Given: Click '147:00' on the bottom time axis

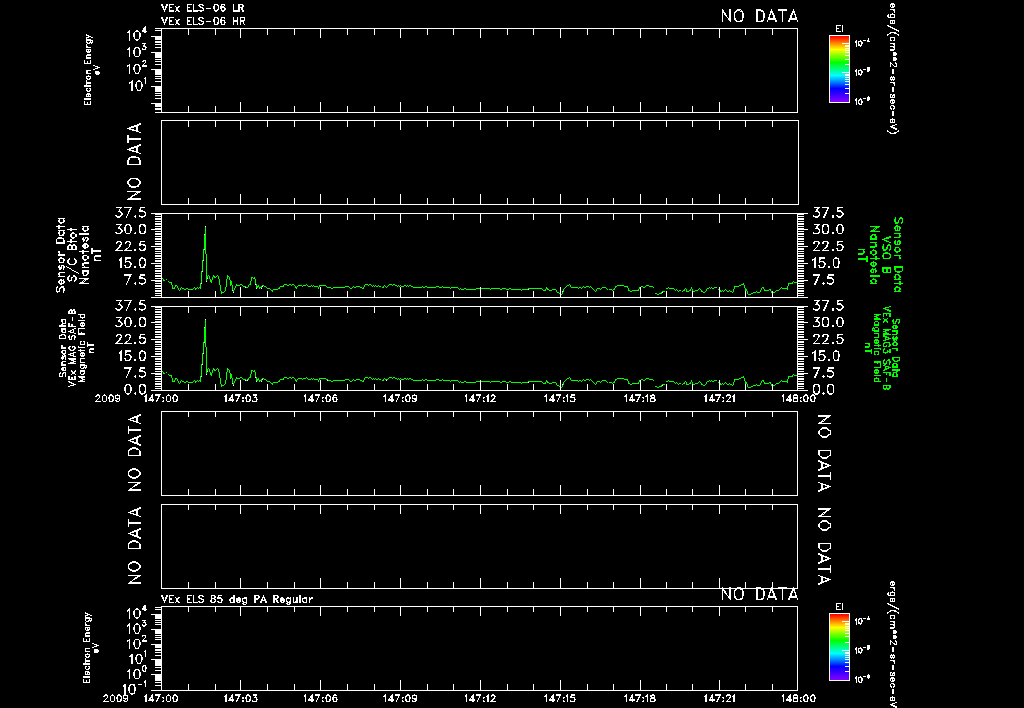Looking at the screenshot, I should click(x=161, y=698).
